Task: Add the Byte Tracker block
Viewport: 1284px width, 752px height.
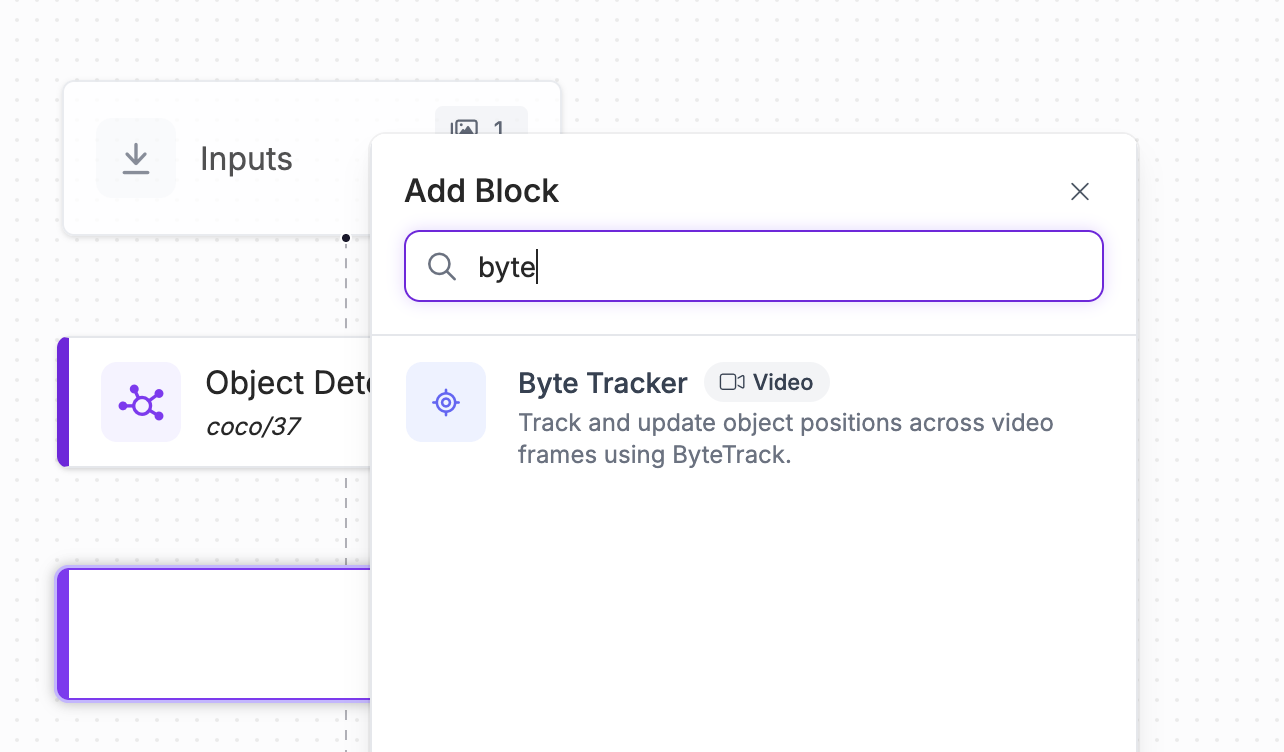Action: pos(602,383)
